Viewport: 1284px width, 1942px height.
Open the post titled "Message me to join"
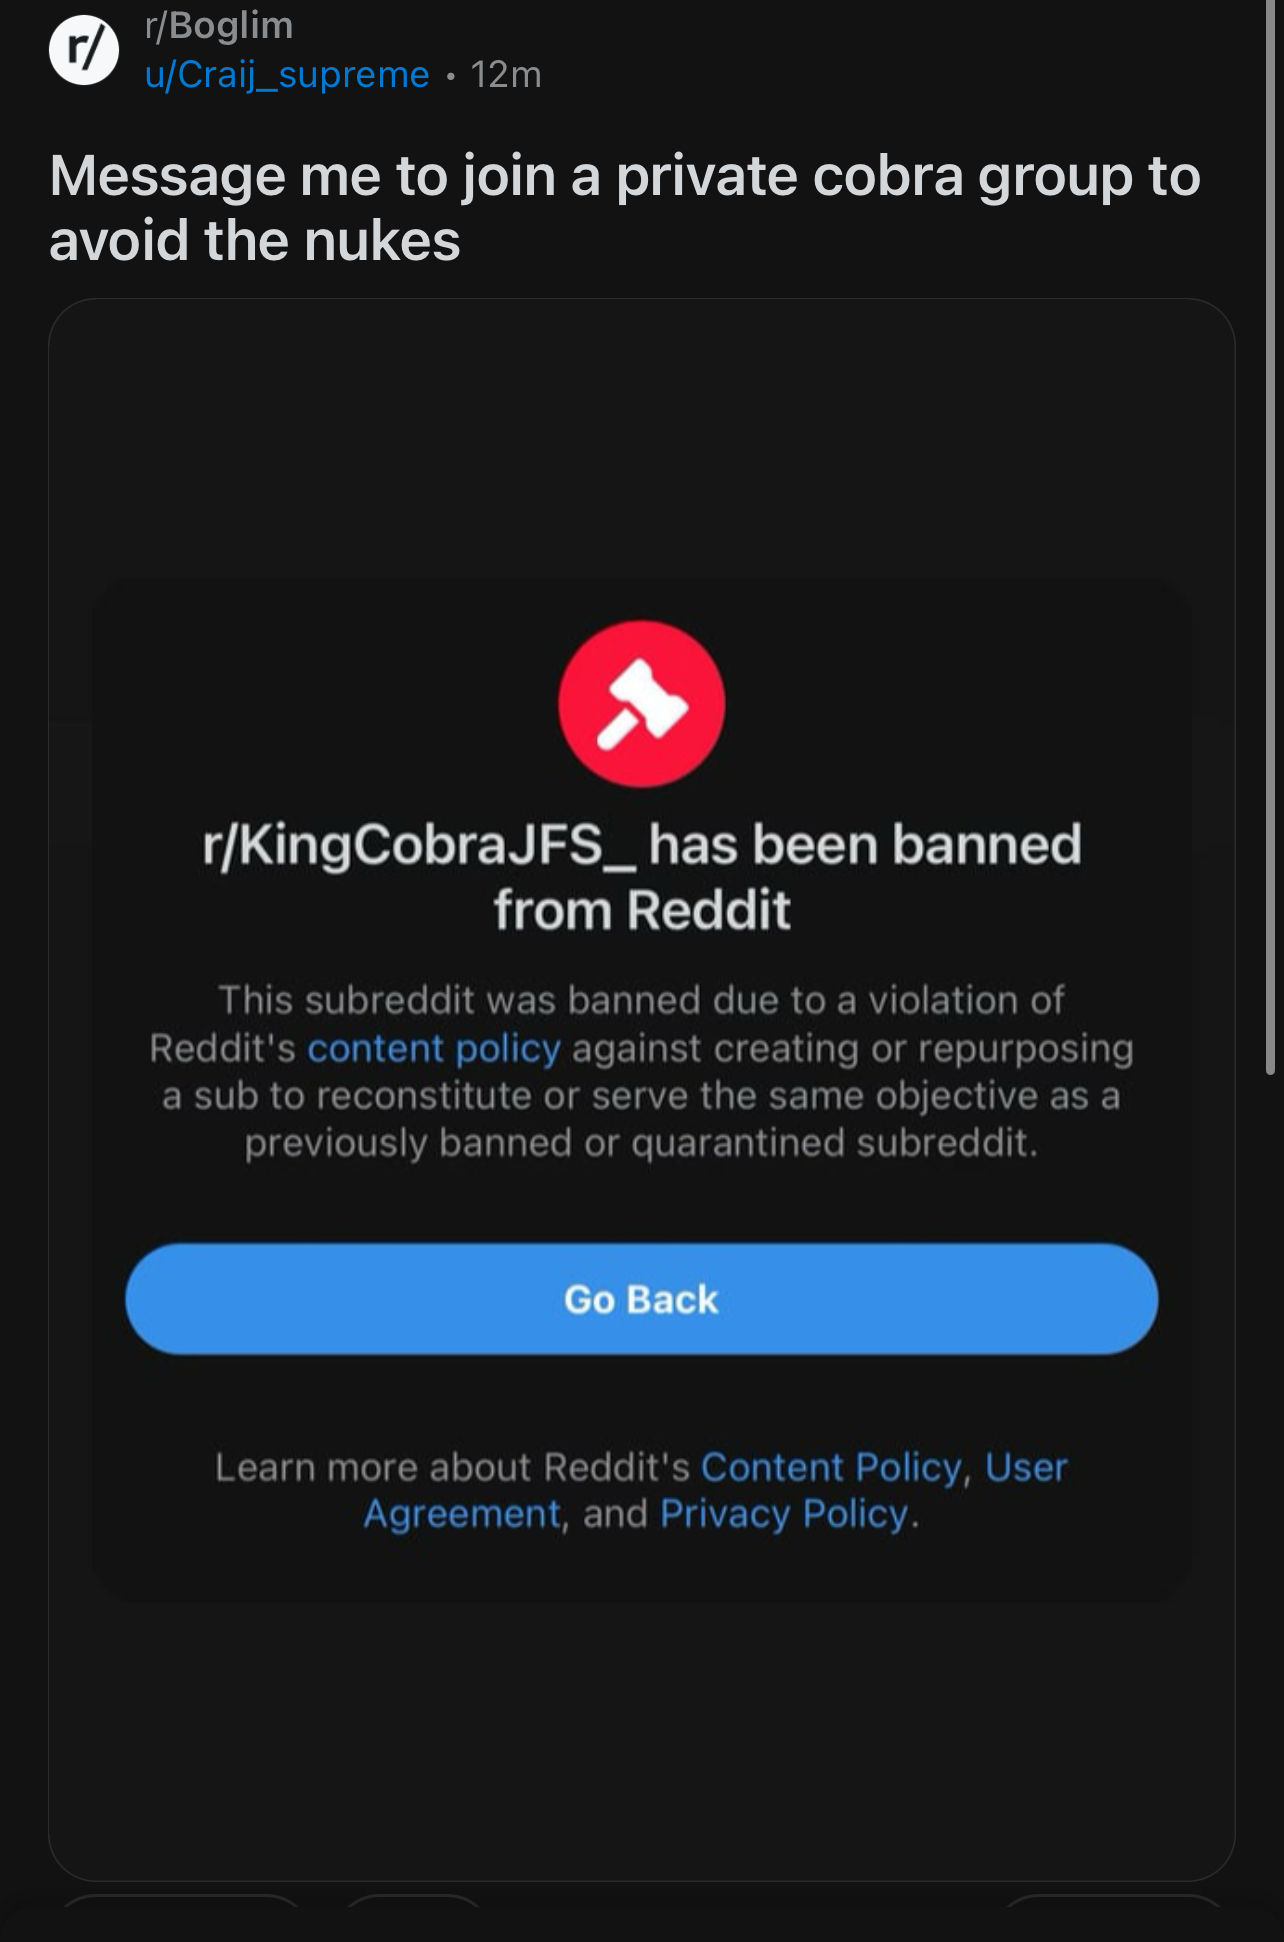pyautogui.click(x=625, y=208)
